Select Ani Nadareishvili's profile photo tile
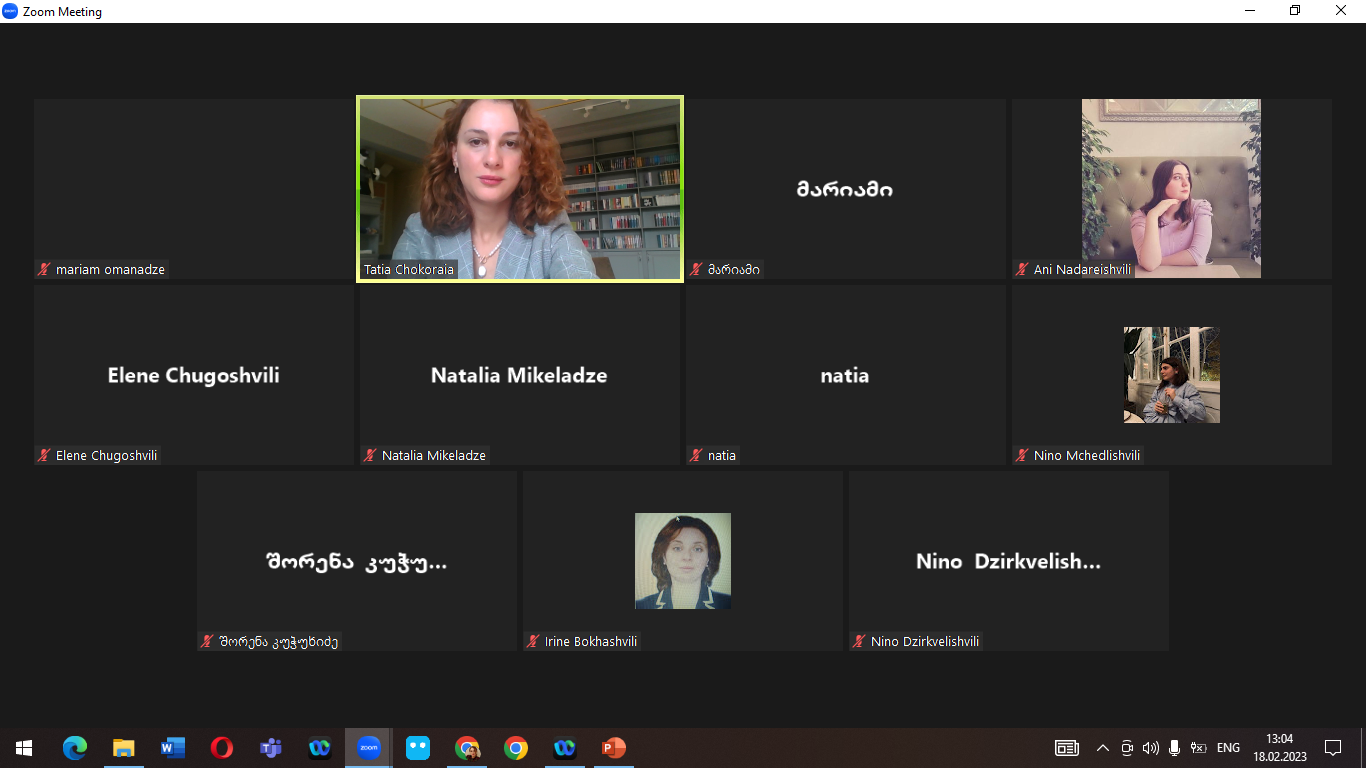The width and height of the screenshot is (1366, 768). tap(1171, 188)
